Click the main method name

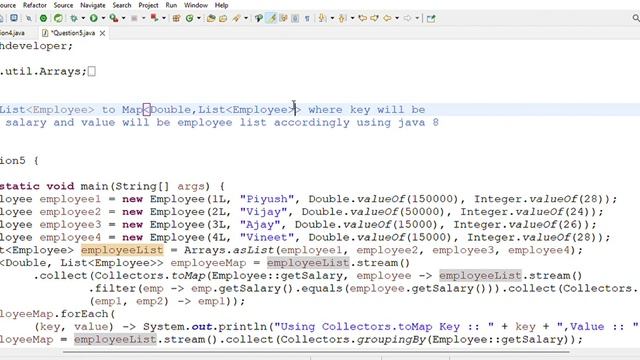[x=94, y=186]
